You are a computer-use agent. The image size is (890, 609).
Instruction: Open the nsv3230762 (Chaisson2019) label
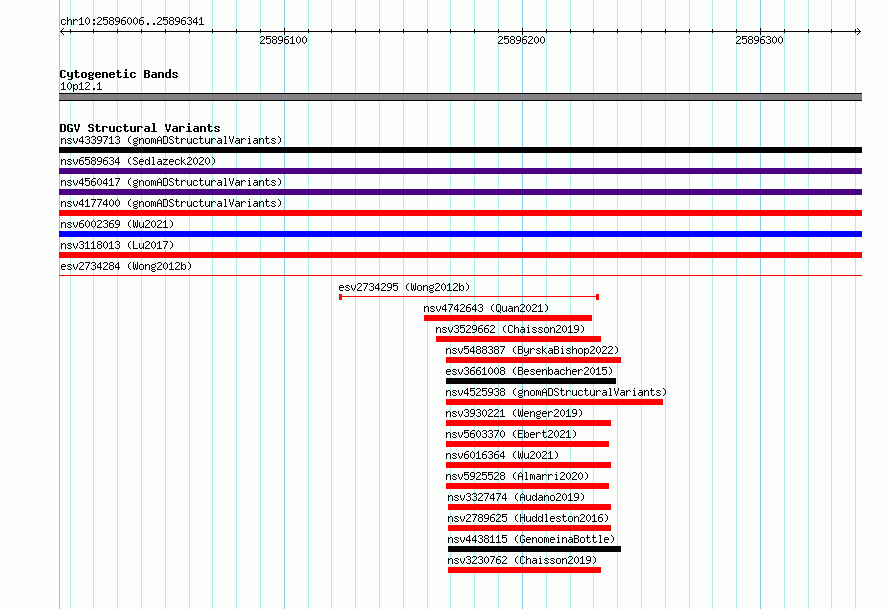coord(522,560)
